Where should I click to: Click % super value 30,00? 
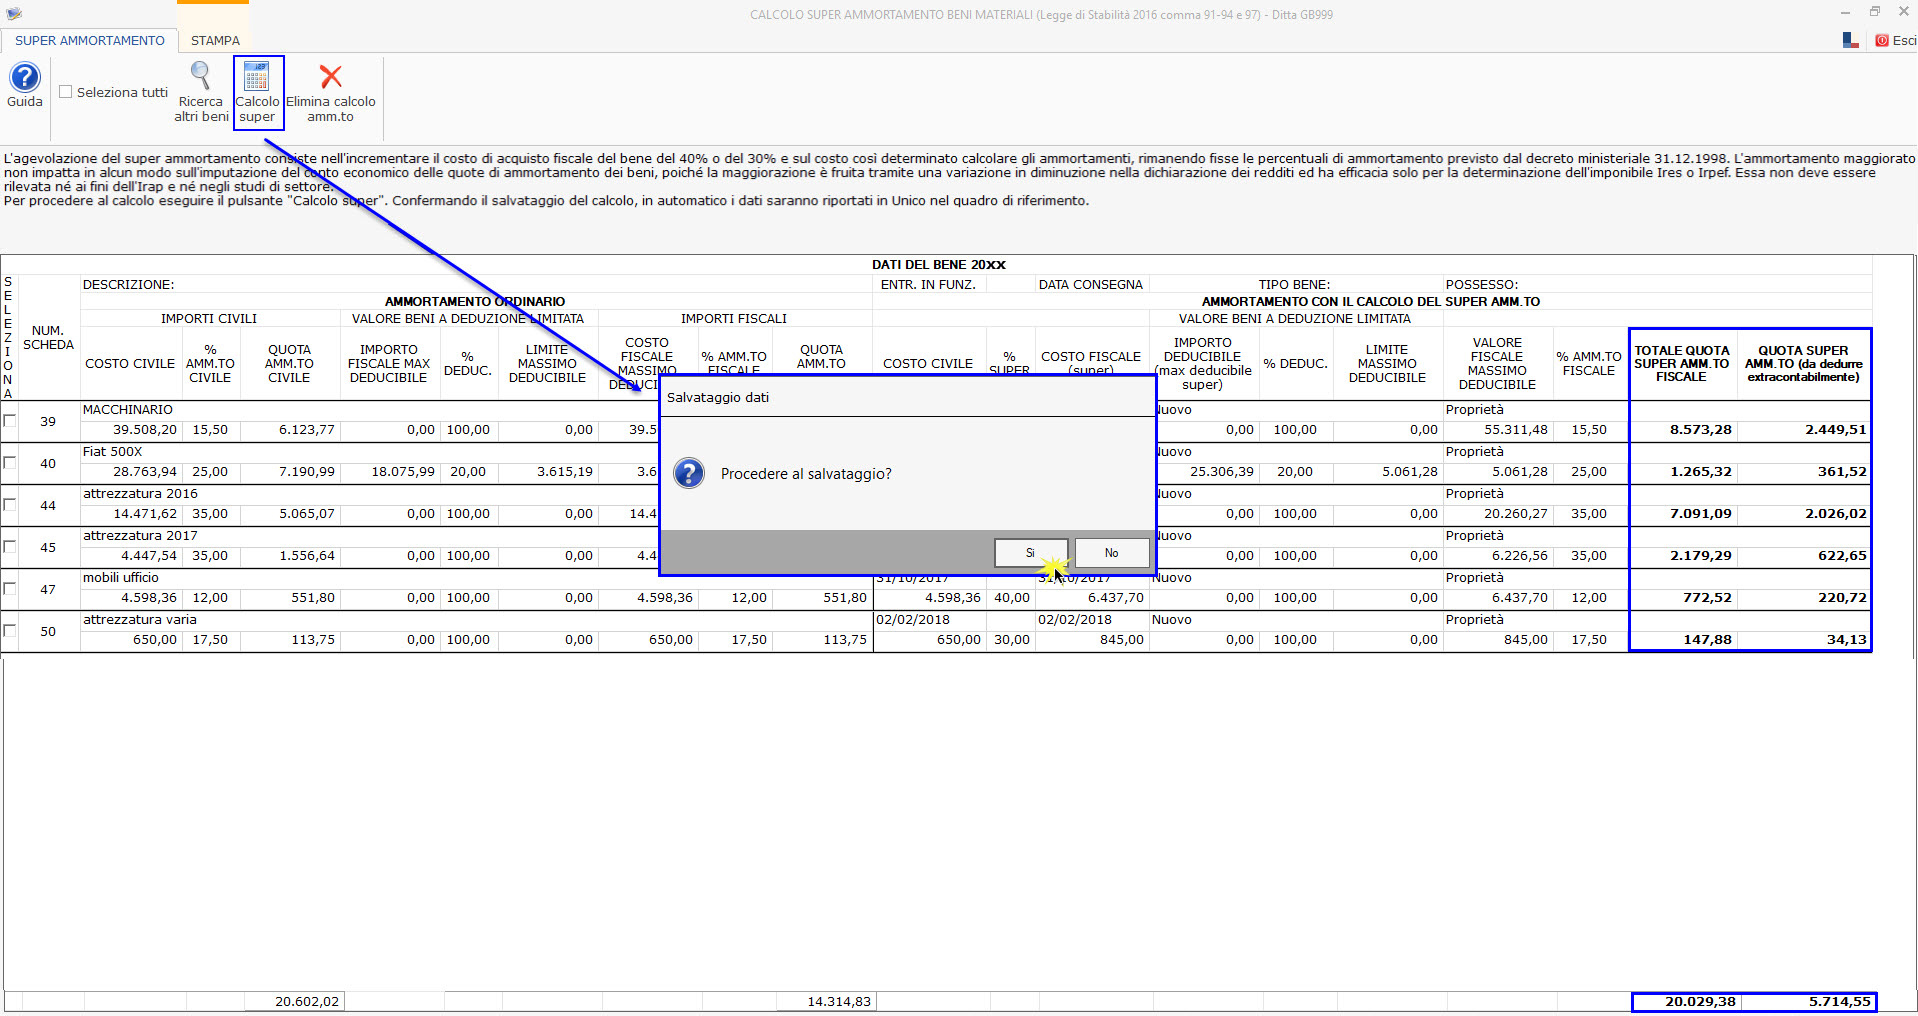[1011, 640]
